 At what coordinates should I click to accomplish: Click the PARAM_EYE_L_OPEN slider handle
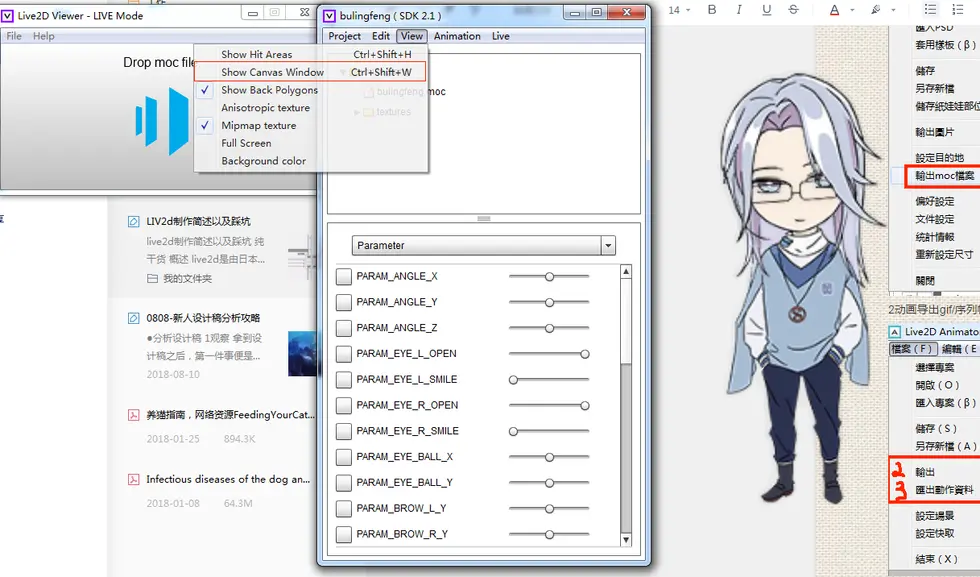585,354
